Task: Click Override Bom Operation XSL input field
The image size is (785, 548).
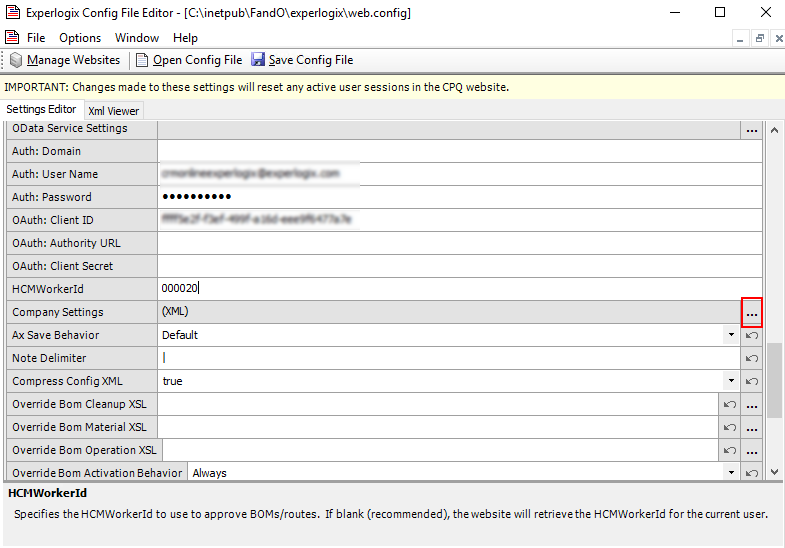Action: point(441,450)
